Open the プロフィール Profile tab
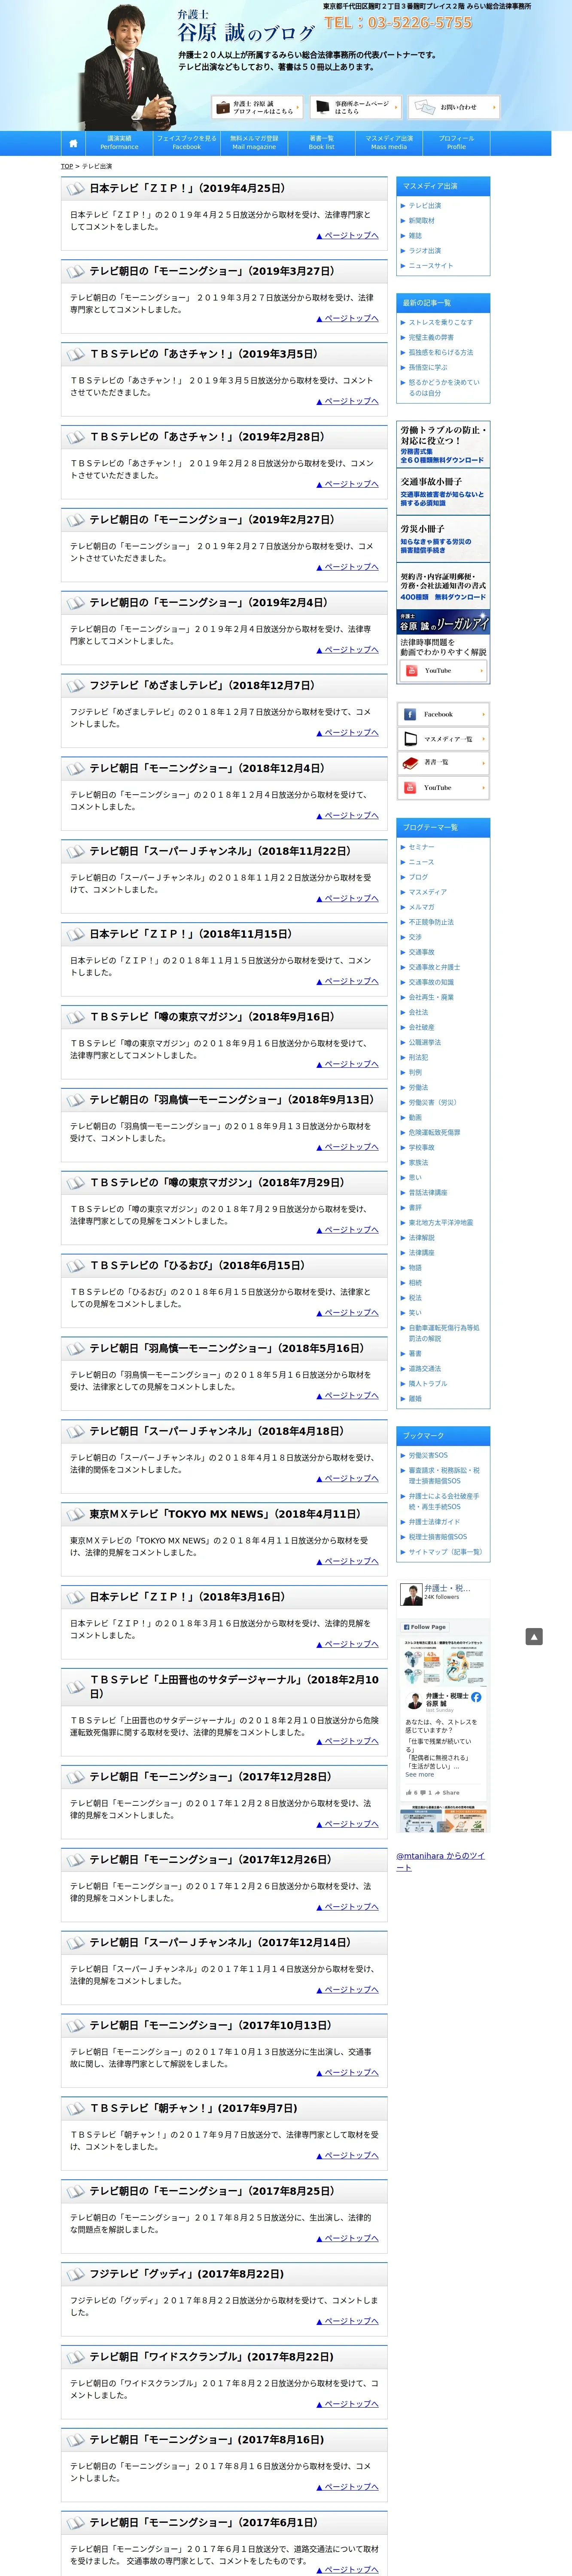Viewport: 572px width, 2576px height. click(456, 143)
